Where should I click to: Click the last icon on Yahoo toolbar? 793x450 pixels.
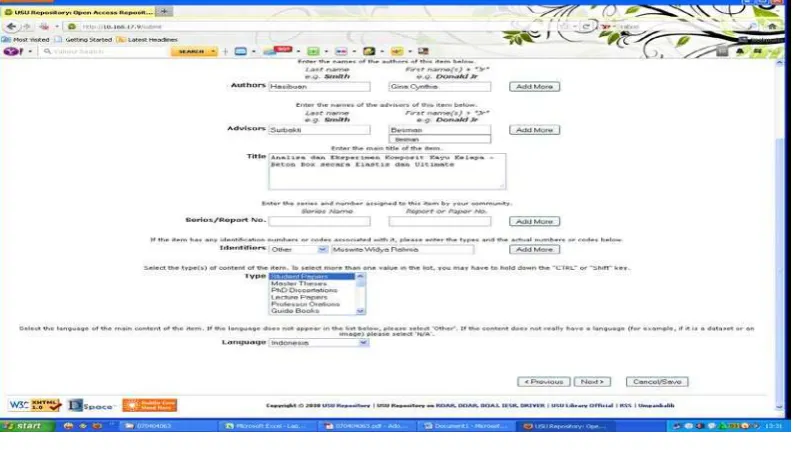point(423,52)
